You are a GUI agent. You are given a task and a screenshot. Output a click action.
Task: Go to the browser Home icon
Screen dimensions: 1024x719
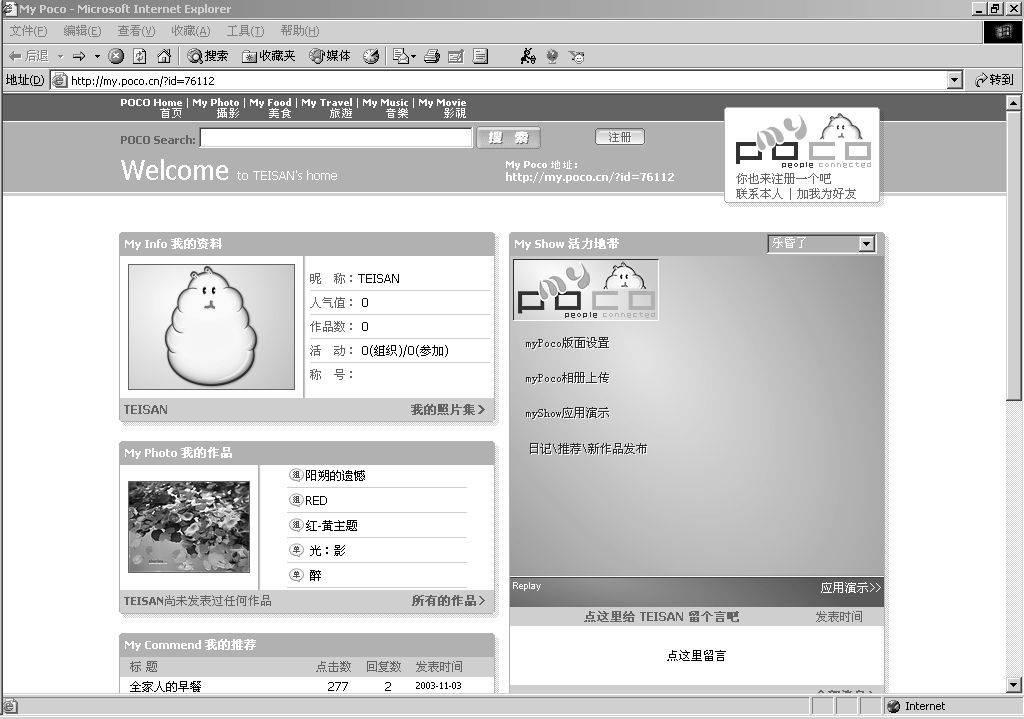click(x=164, y=57)
